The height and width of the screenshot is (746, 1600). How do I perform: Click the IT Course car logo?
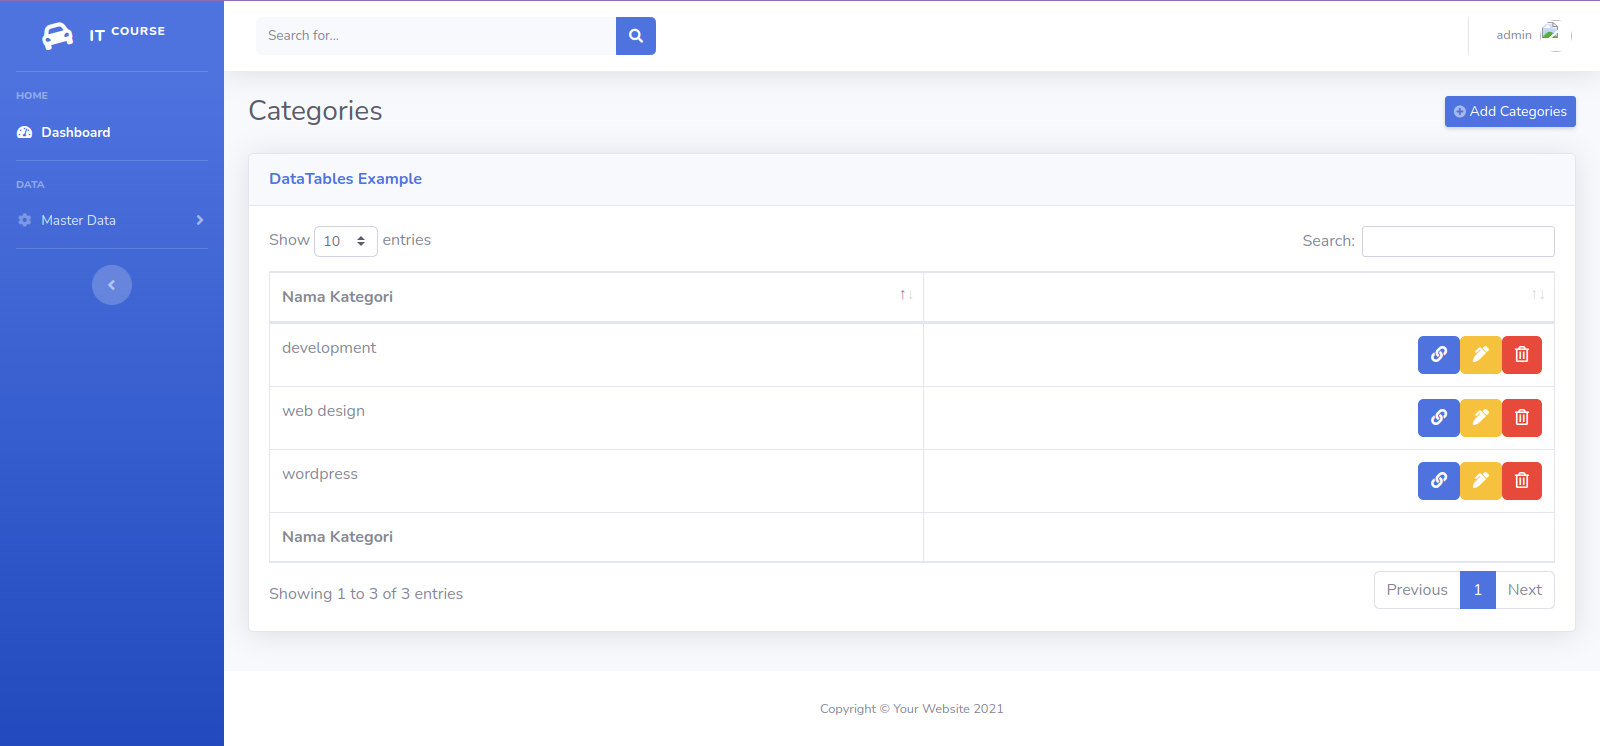tap(58, 36)
